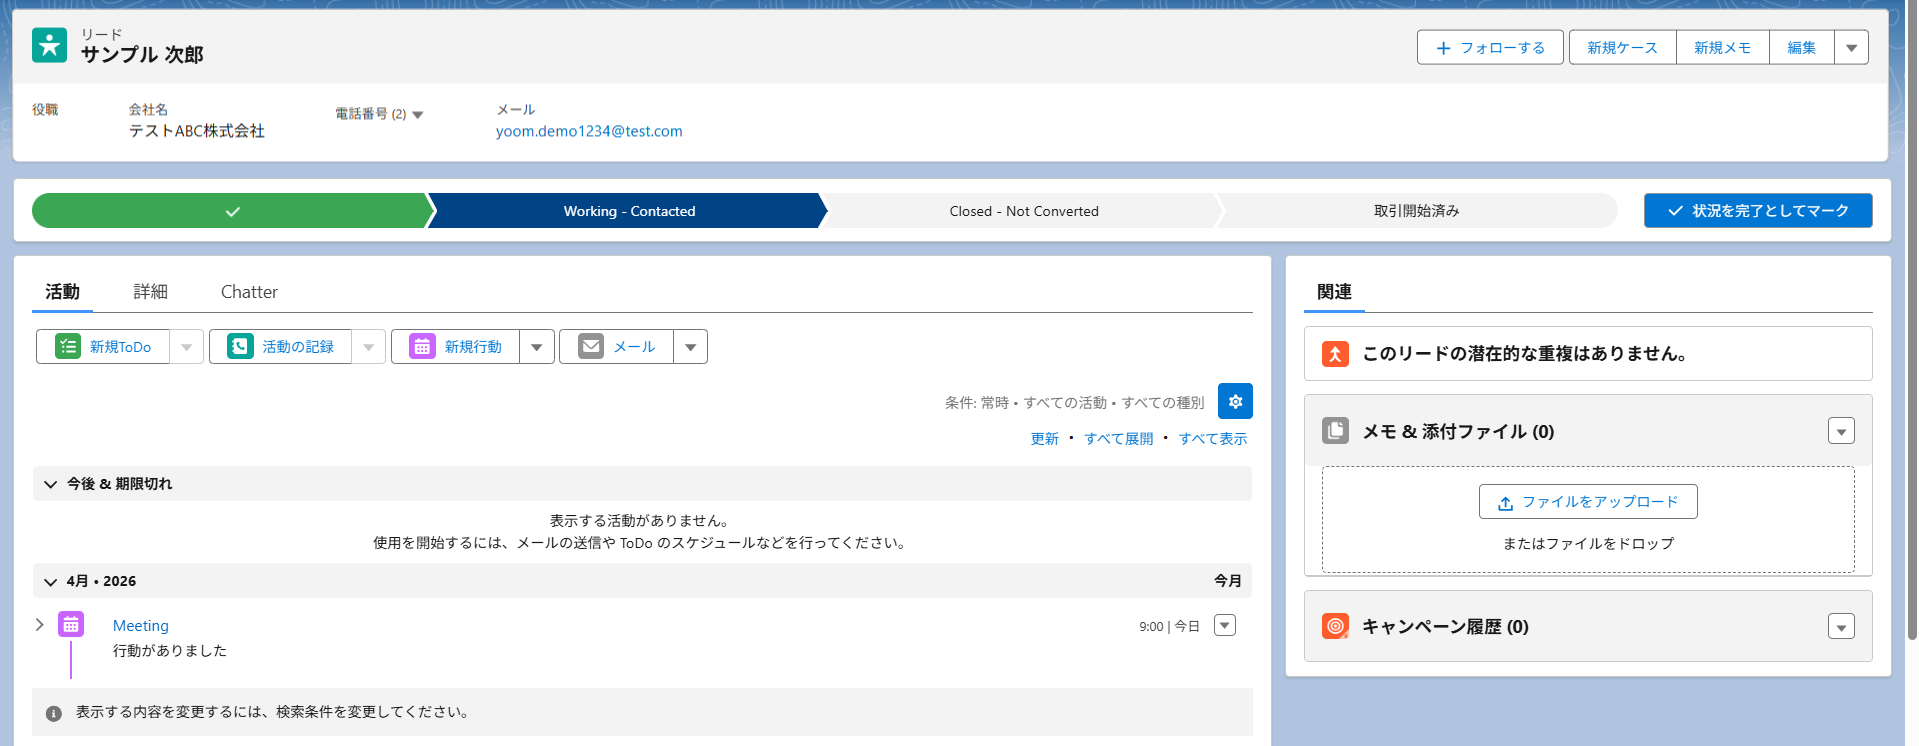Click the New Event calendar icon
Screen dimensions: 1919x746
coord(422,346)
